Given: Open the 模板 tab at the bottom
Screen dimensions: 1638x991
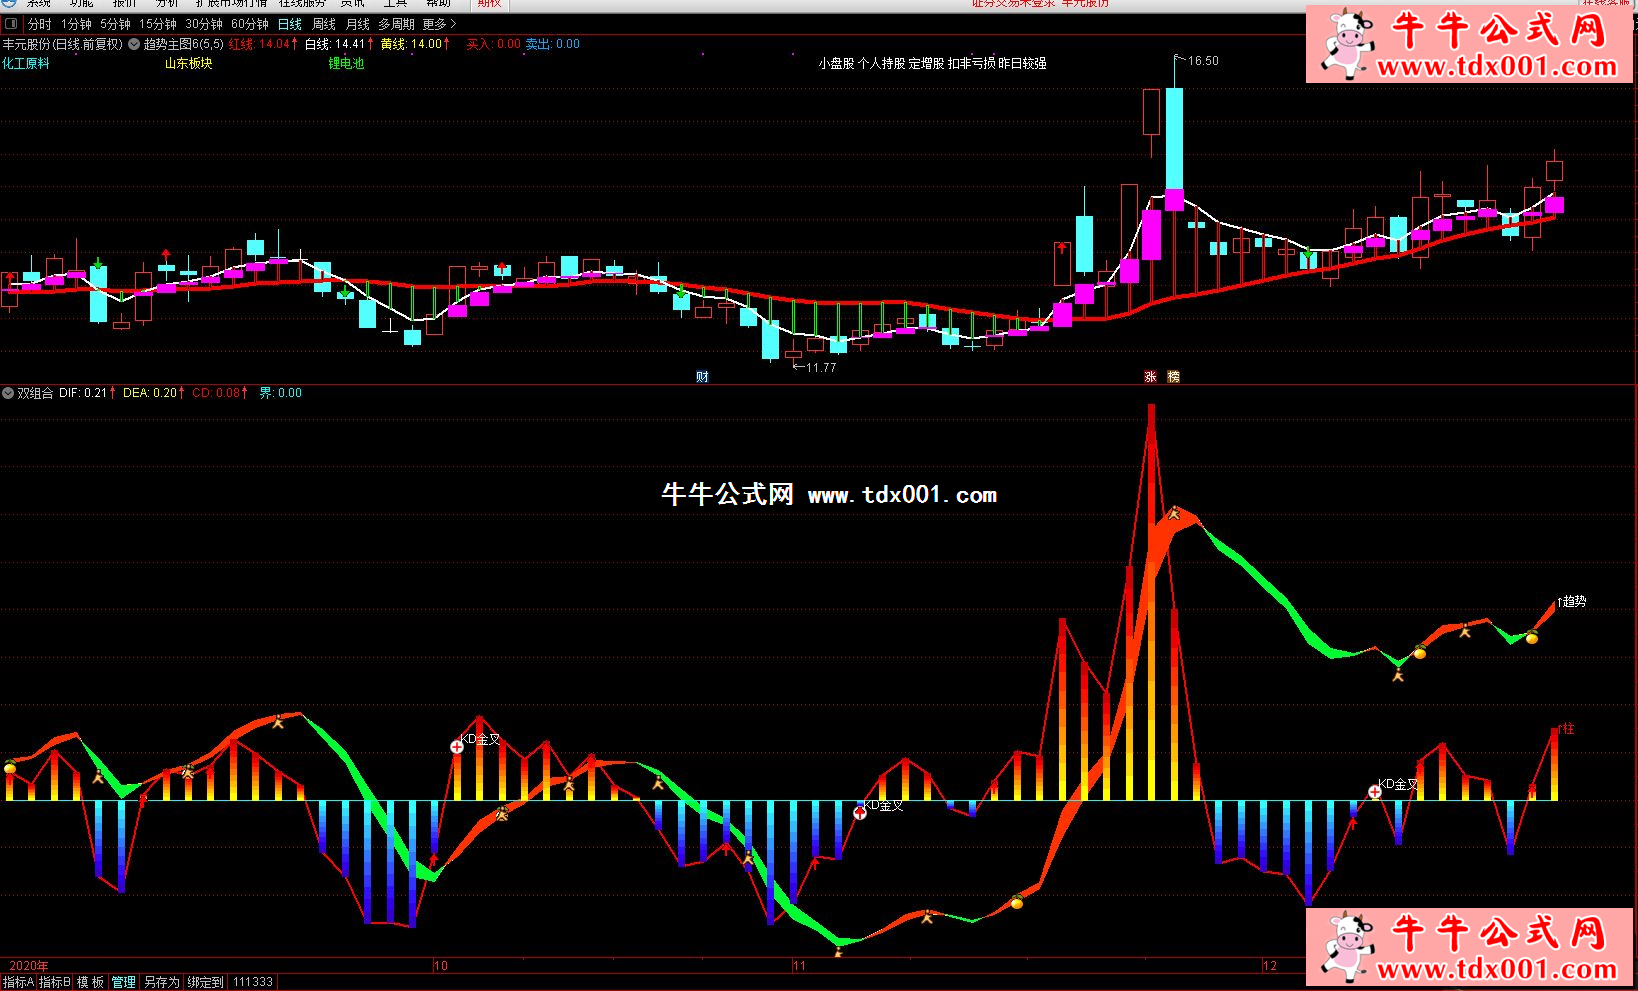Looking at the screenshot, I should click(x=90, y=982).
